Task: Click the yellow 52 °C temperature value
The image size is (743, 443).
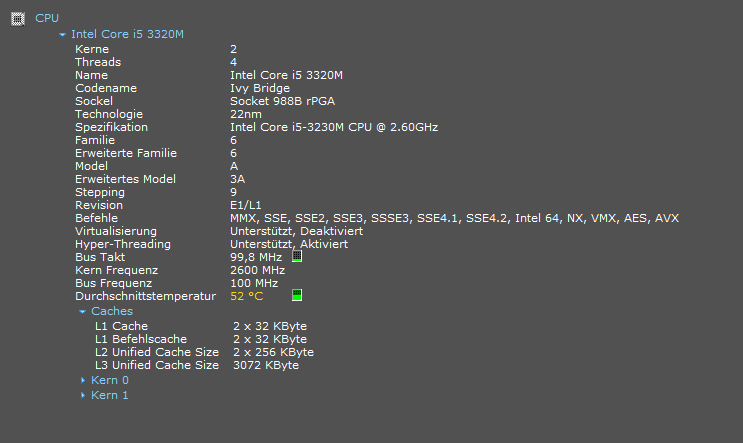Action: (x=246, y=296)
